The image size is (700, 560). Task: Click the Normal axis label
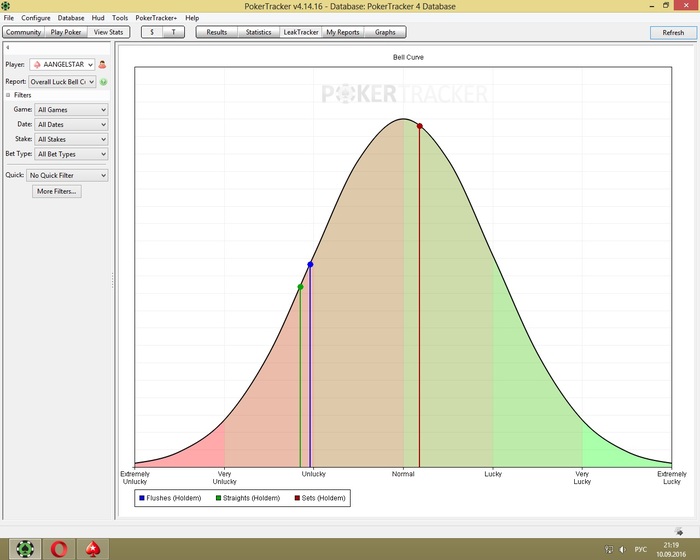(x=403, y=474)
